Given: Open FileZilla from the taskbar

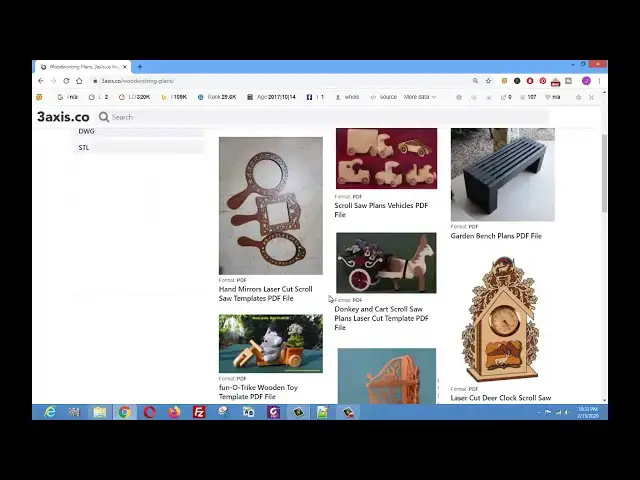Looking at the screenshot, I should click(x=199, y=412).
